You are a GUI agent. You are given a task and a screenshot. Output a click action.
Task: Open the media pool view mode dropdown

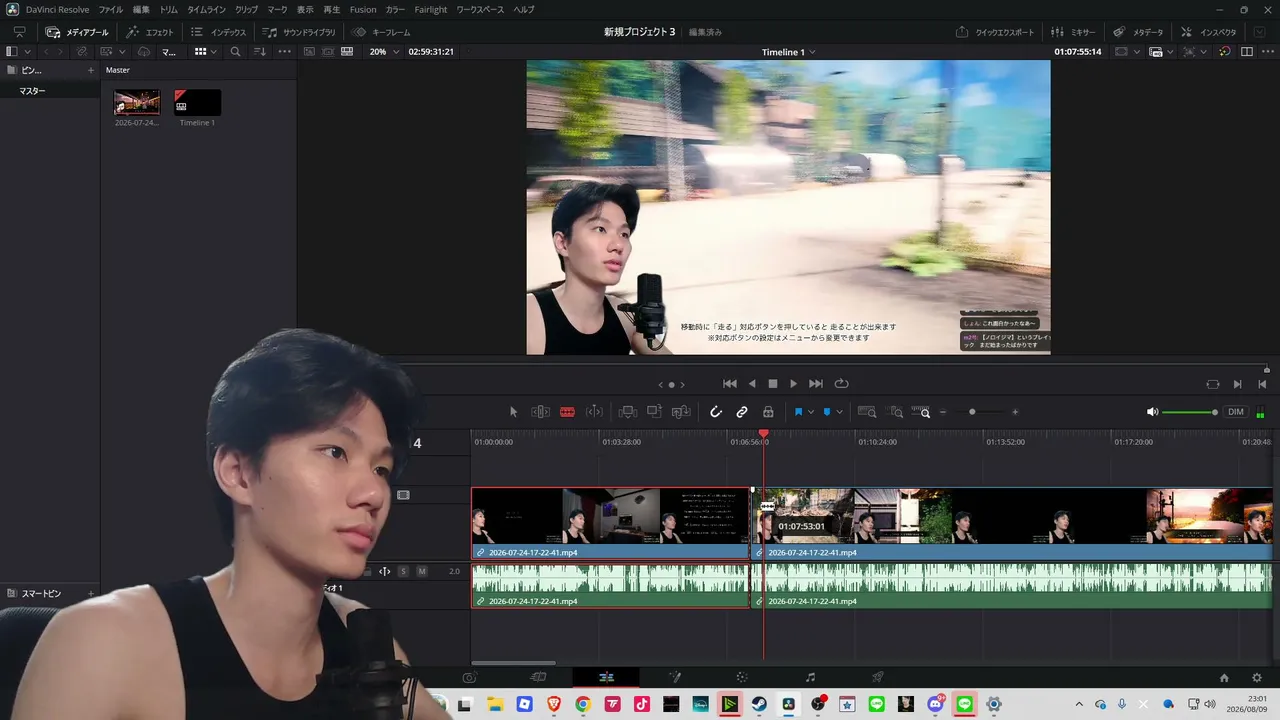click(205, 52)
